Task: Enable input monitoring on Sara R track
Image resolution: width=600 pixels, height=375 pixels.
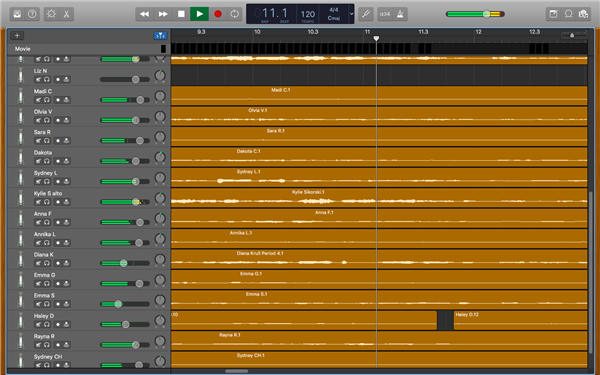Action: [x=66, y=141]
